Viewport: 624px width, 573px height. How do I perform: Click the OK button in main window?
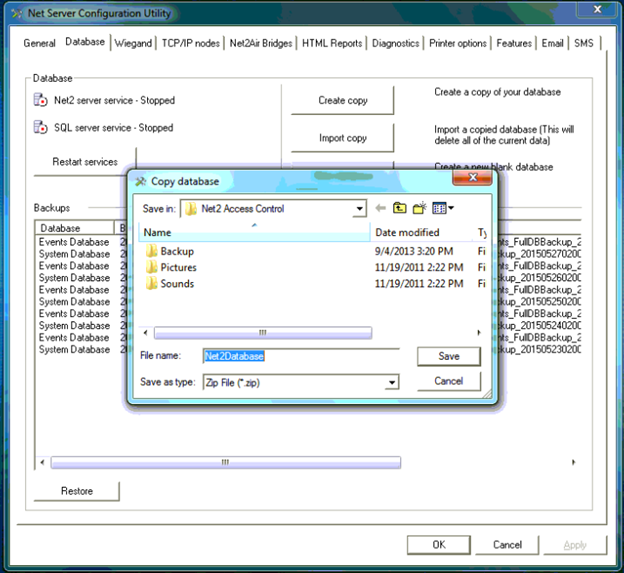pyautogui.click(x=439, y=545)
